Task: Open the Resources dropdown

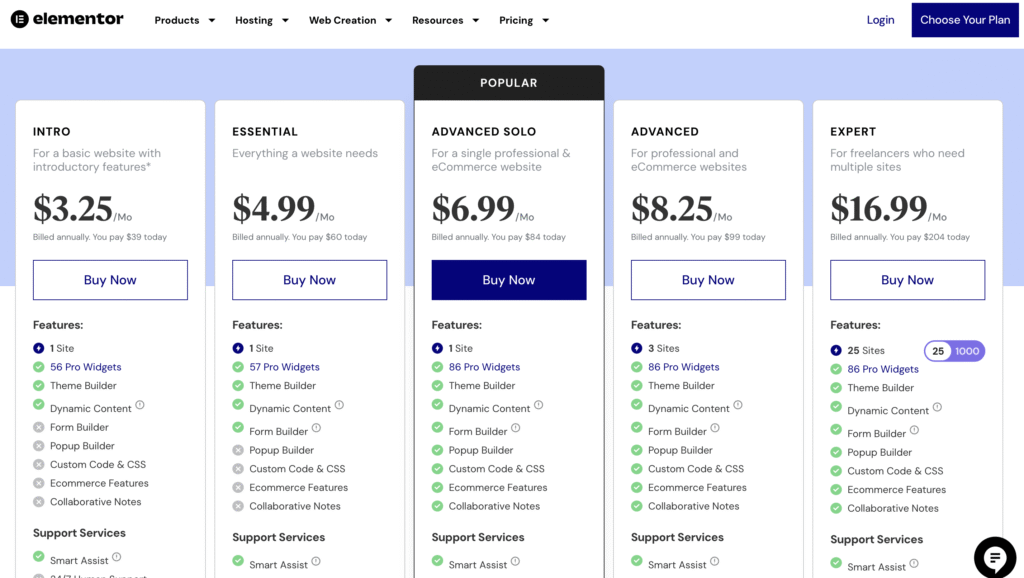Action: coord(444,20)
